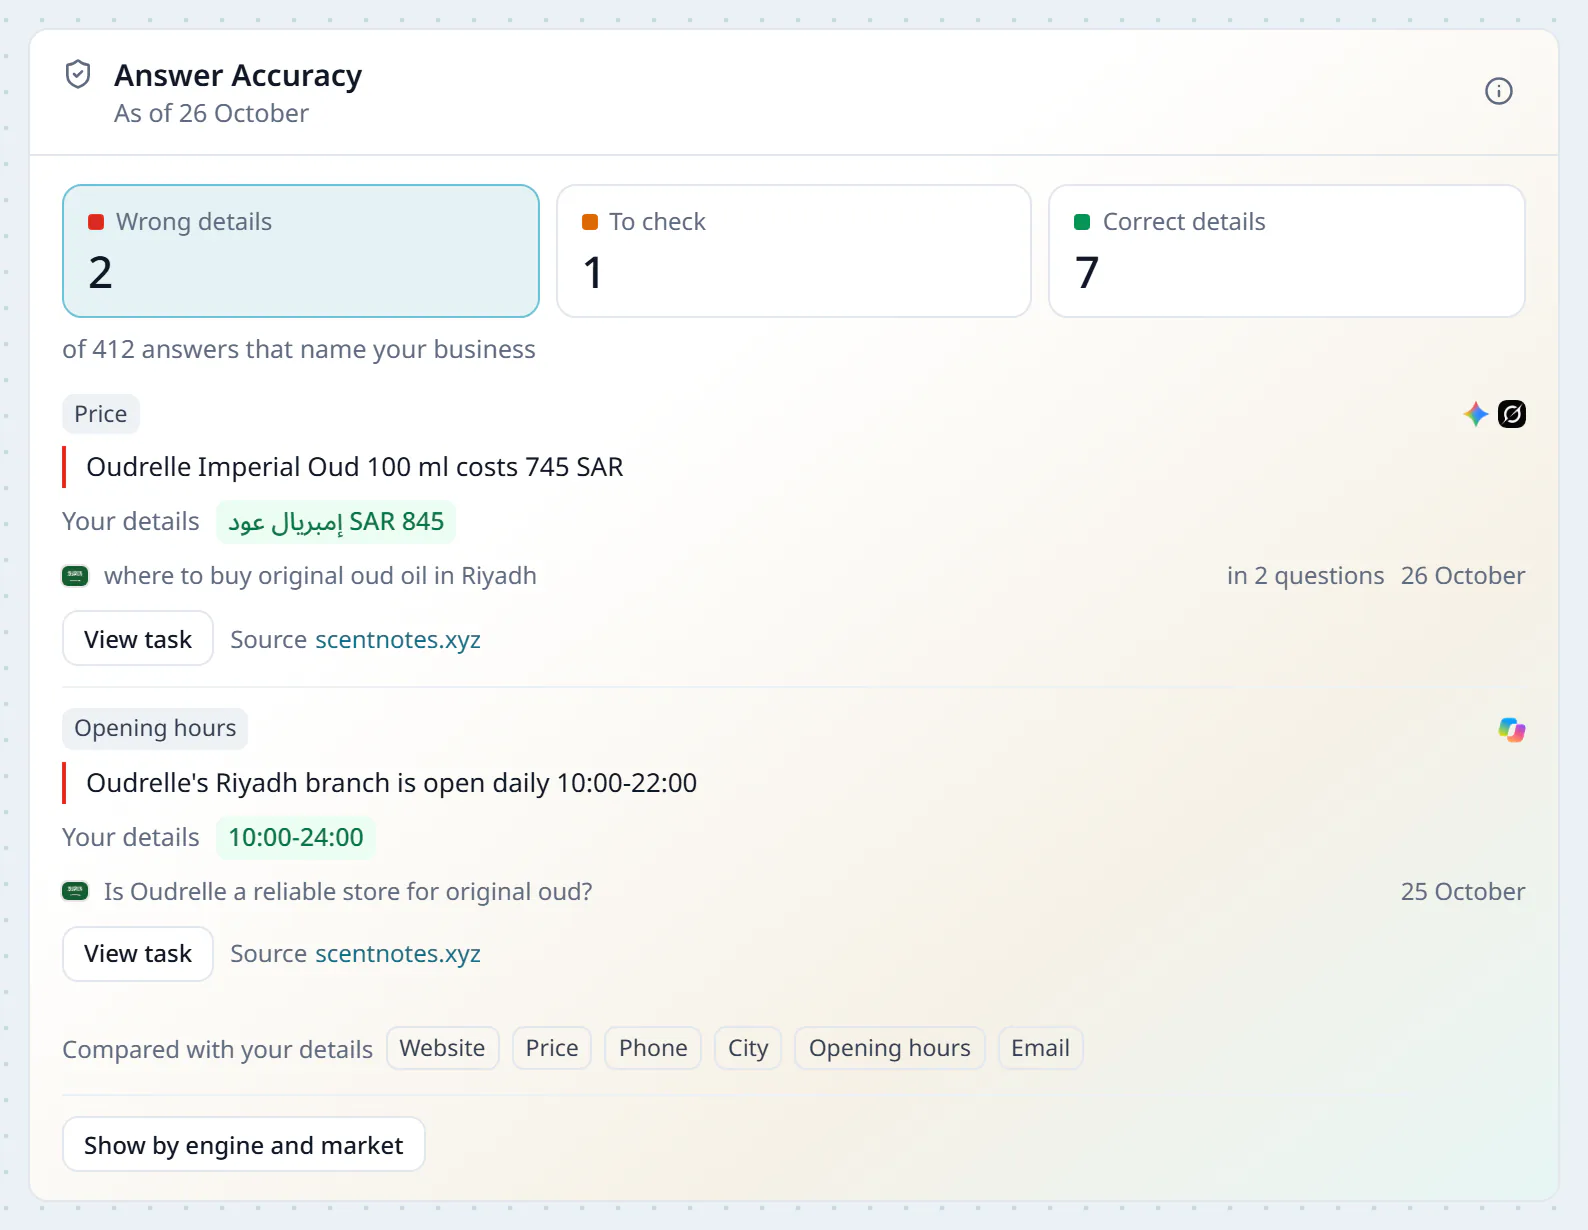Open View task for the Price issue
This screenshot has width=1588, height=1230.
138,639
